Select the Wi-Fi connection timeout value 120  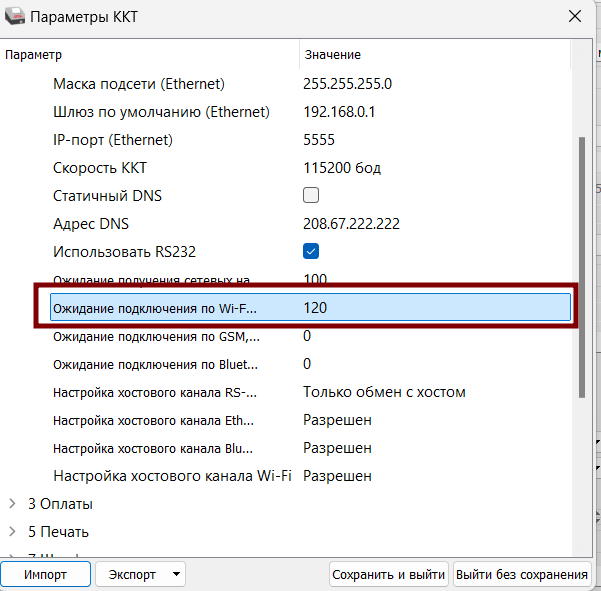315,308
